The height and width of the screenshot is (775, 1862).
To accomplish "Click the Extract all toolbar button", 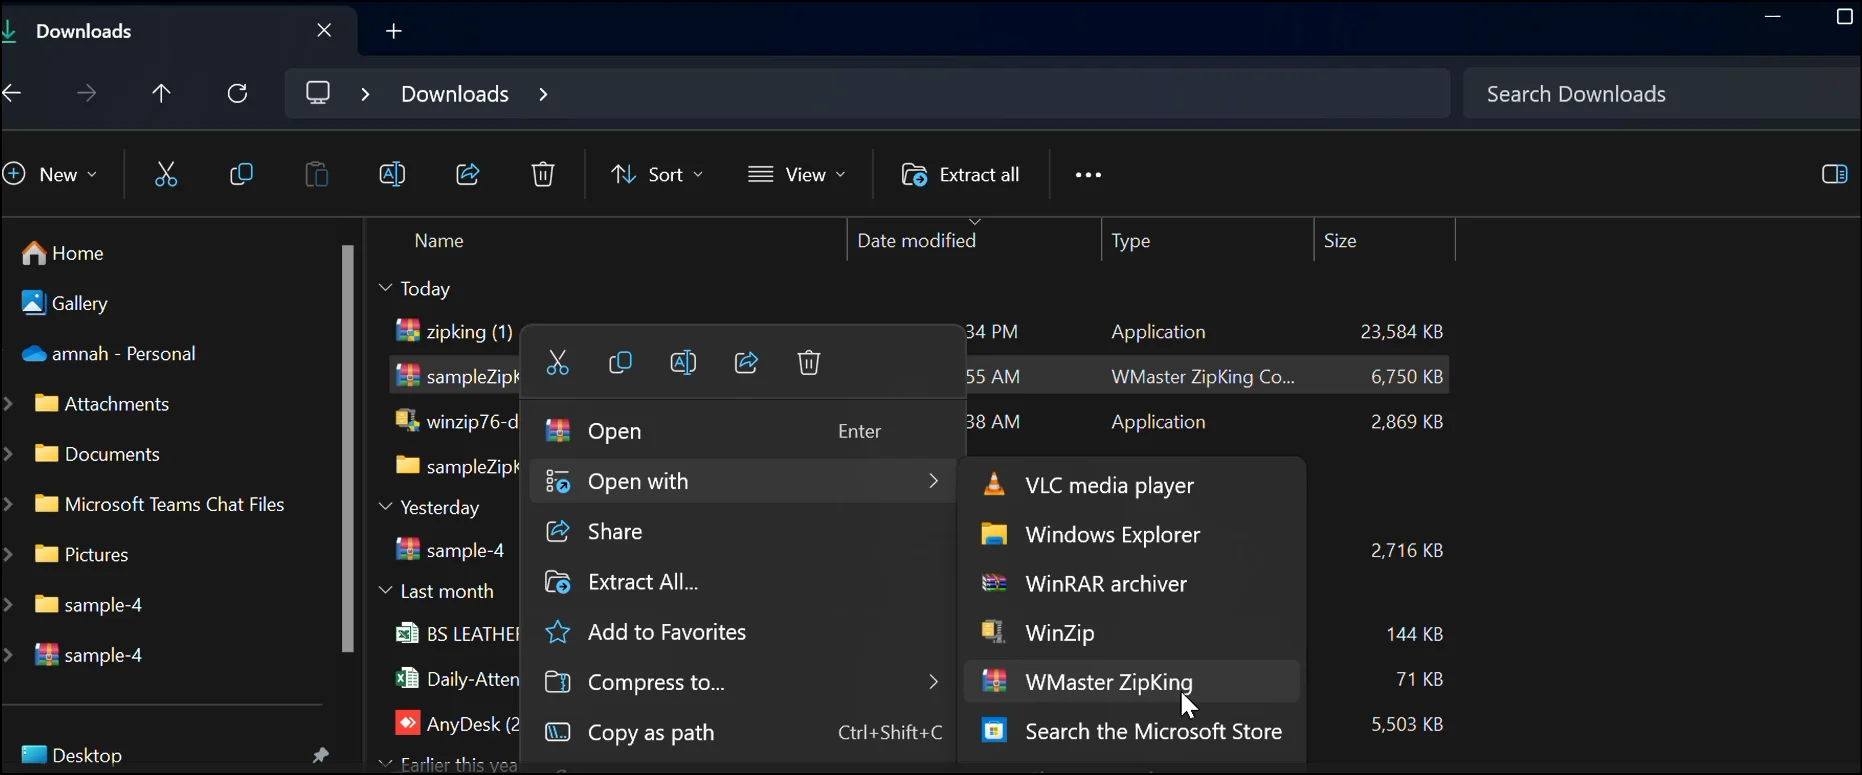I will pyautogui.click(x=961, y=175).
